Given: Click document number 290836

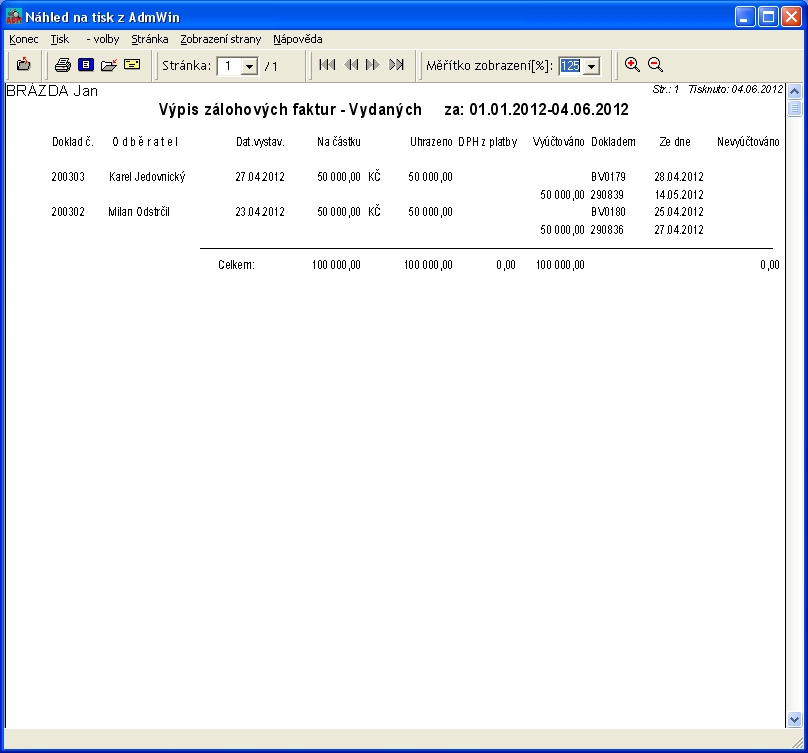Looking at the screenshot, I should 607,230.
